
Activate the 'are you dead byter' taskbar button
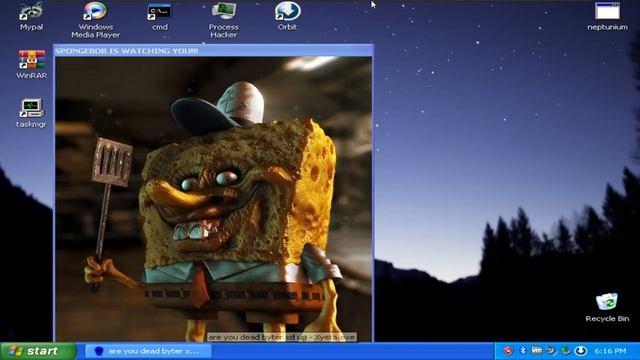pyautogui.click(x=149, y=351)
